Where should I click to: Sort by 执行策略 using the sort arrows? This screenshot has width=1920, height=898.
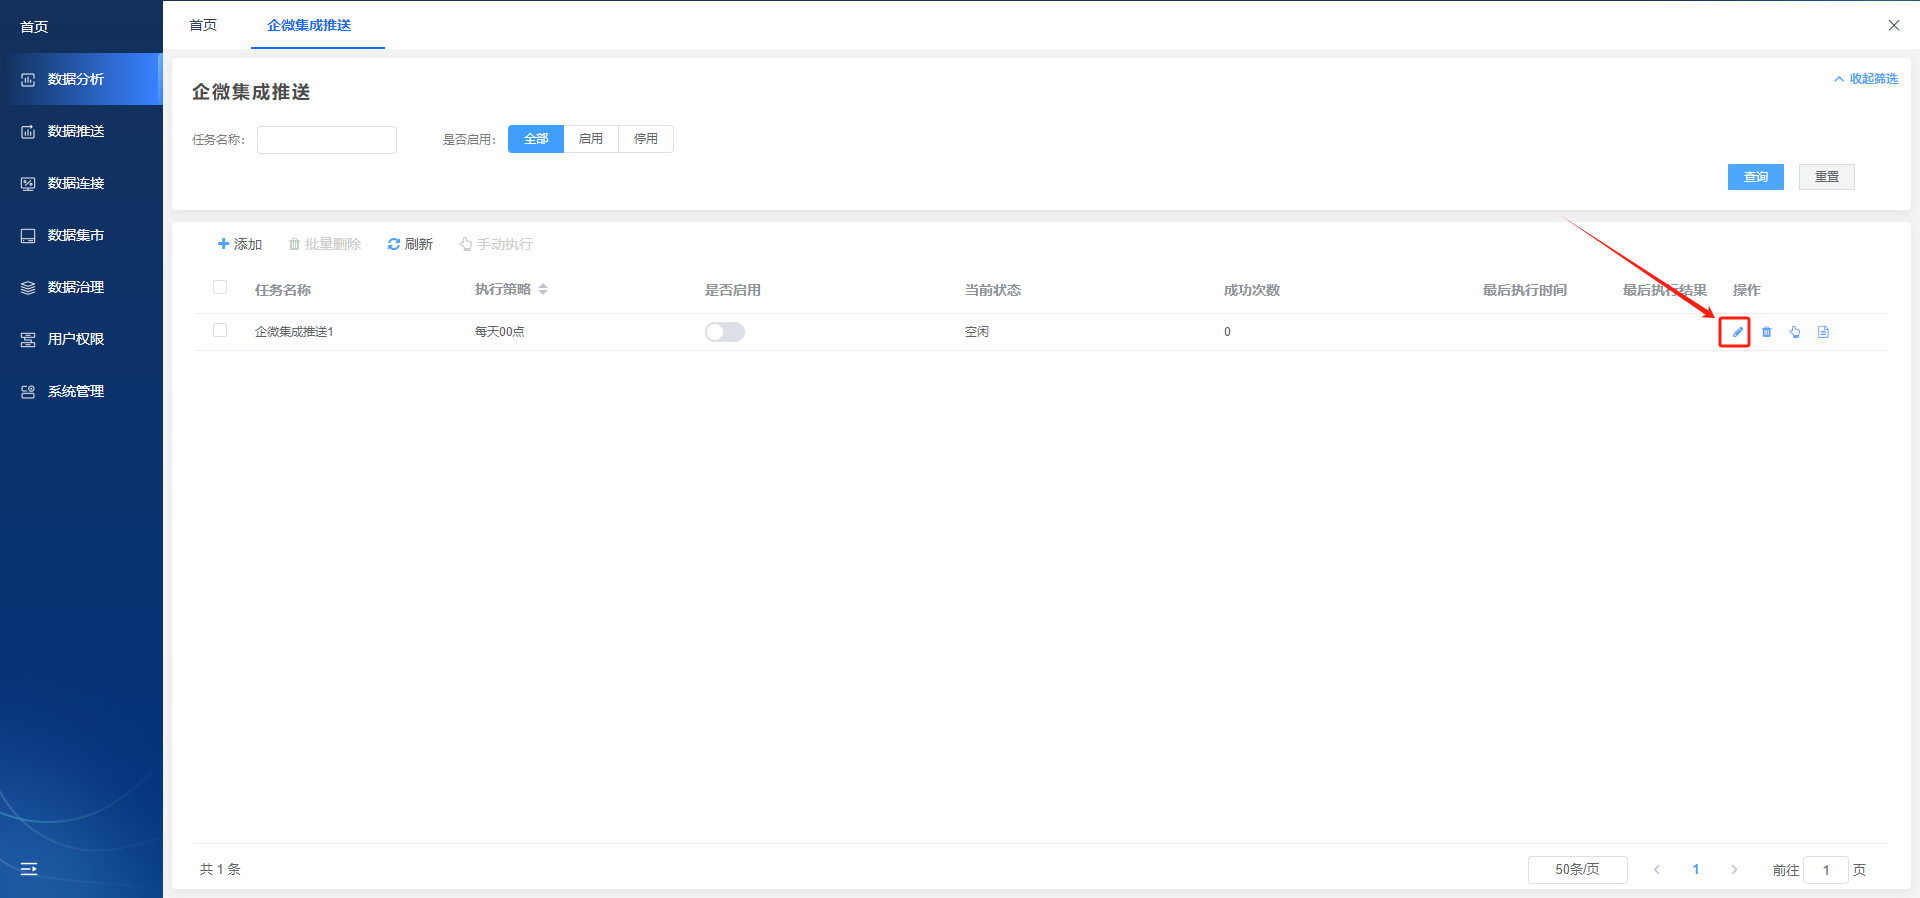pos(543,289)
